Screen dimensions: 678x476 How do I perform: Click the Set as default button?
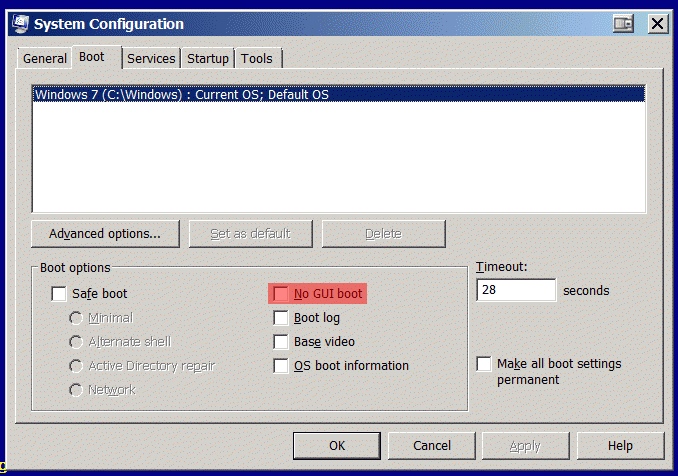coord(250,234)
